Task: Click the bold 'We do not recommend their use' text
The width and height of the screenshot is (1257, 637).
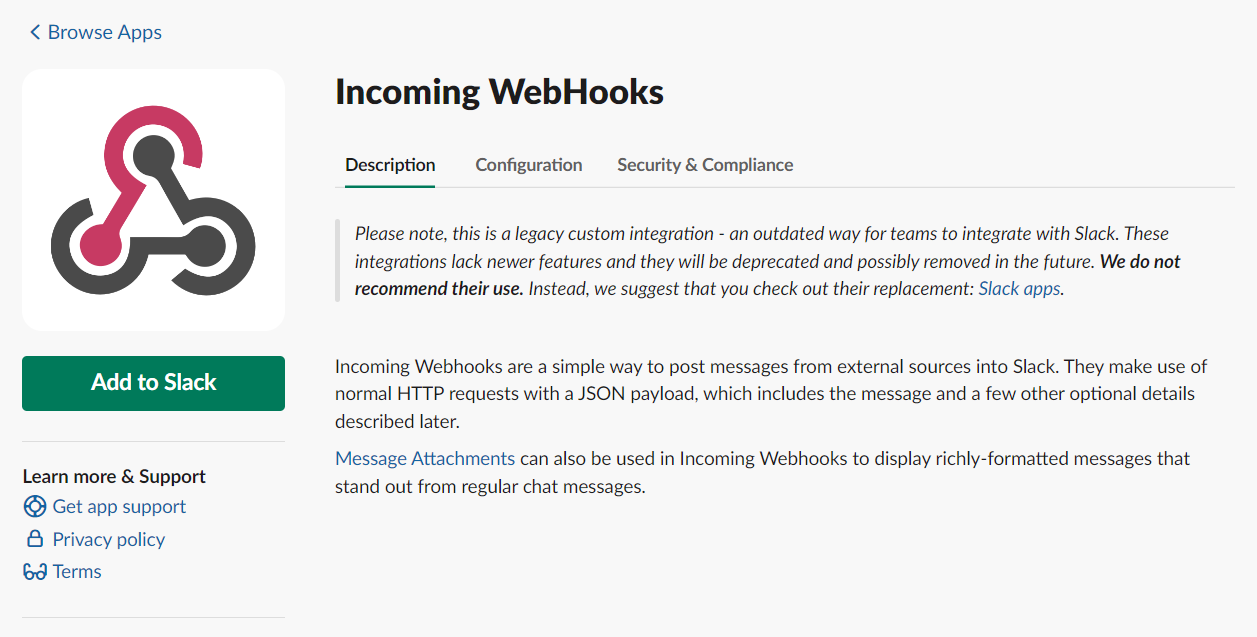Action: point(768,275)
